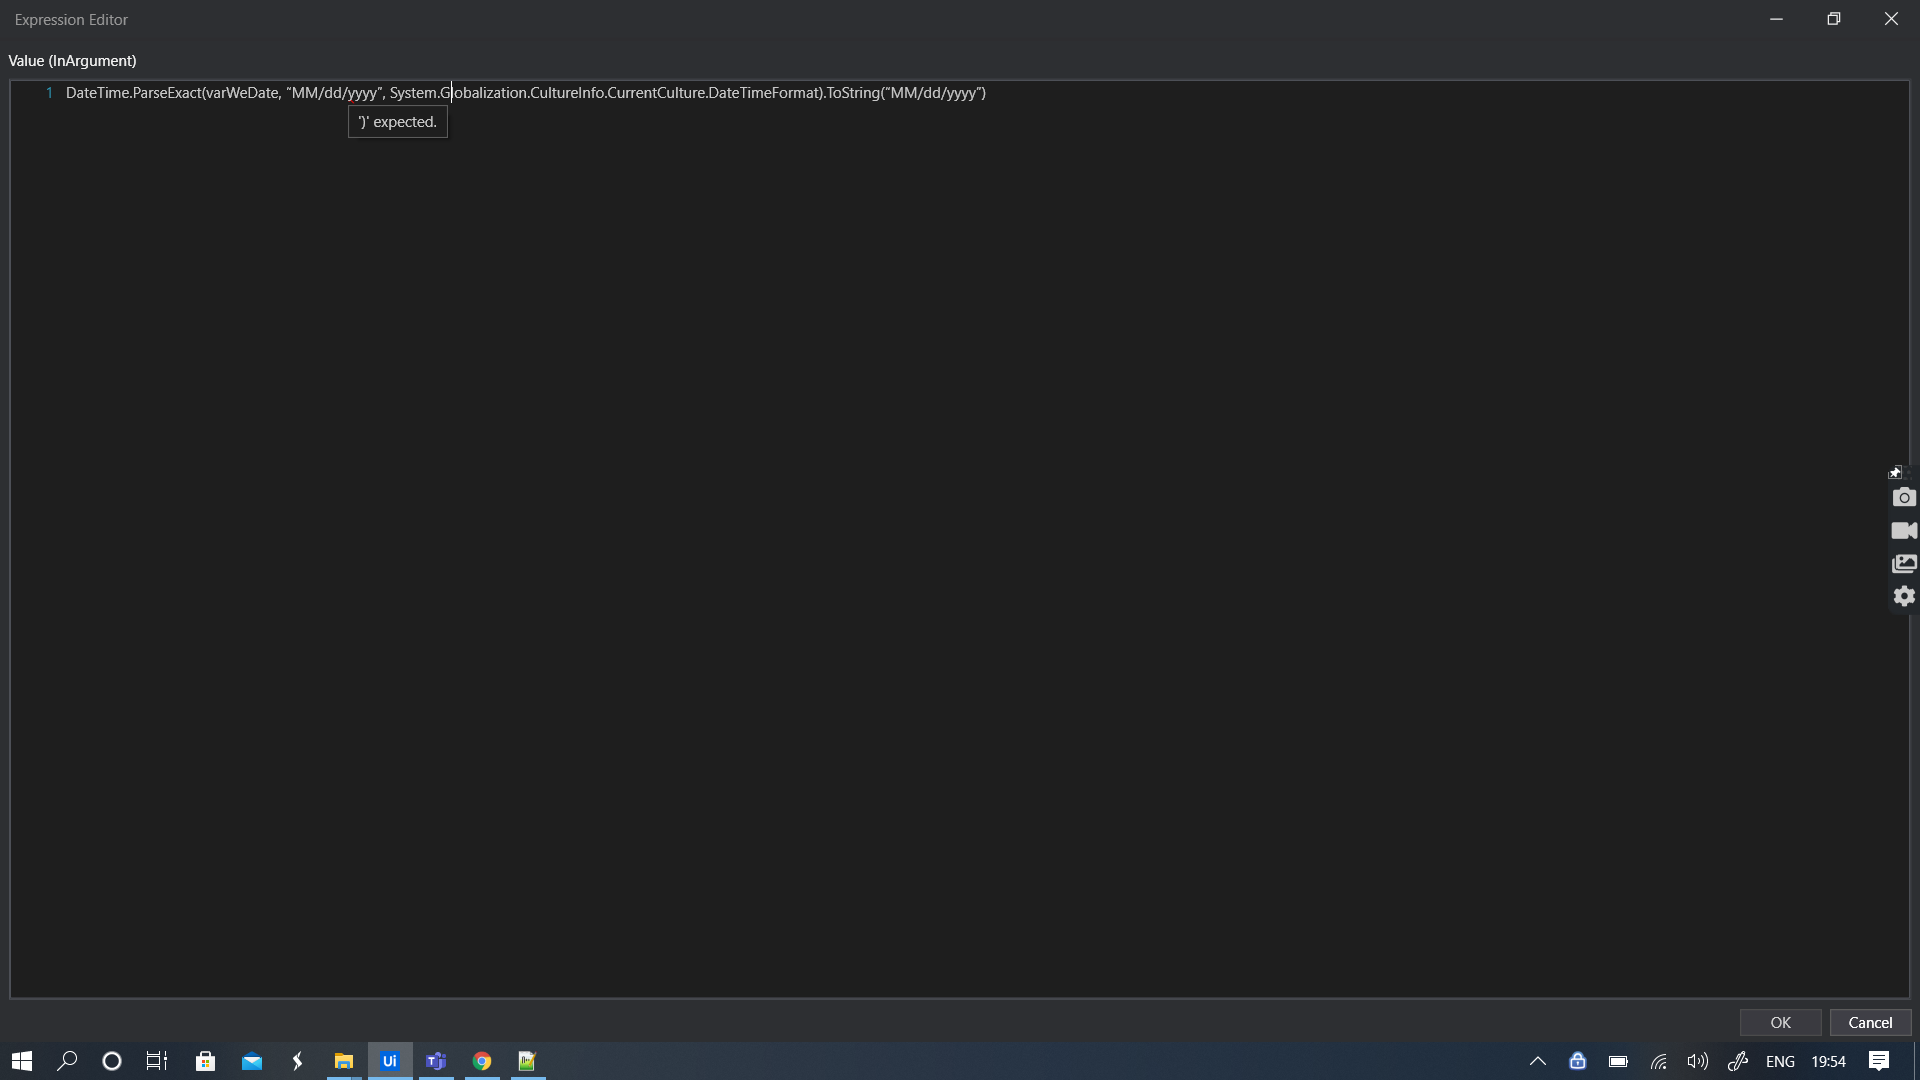Open the Windows Start menu
Screen dimensions: 1920x1080
coord(22,1061)
